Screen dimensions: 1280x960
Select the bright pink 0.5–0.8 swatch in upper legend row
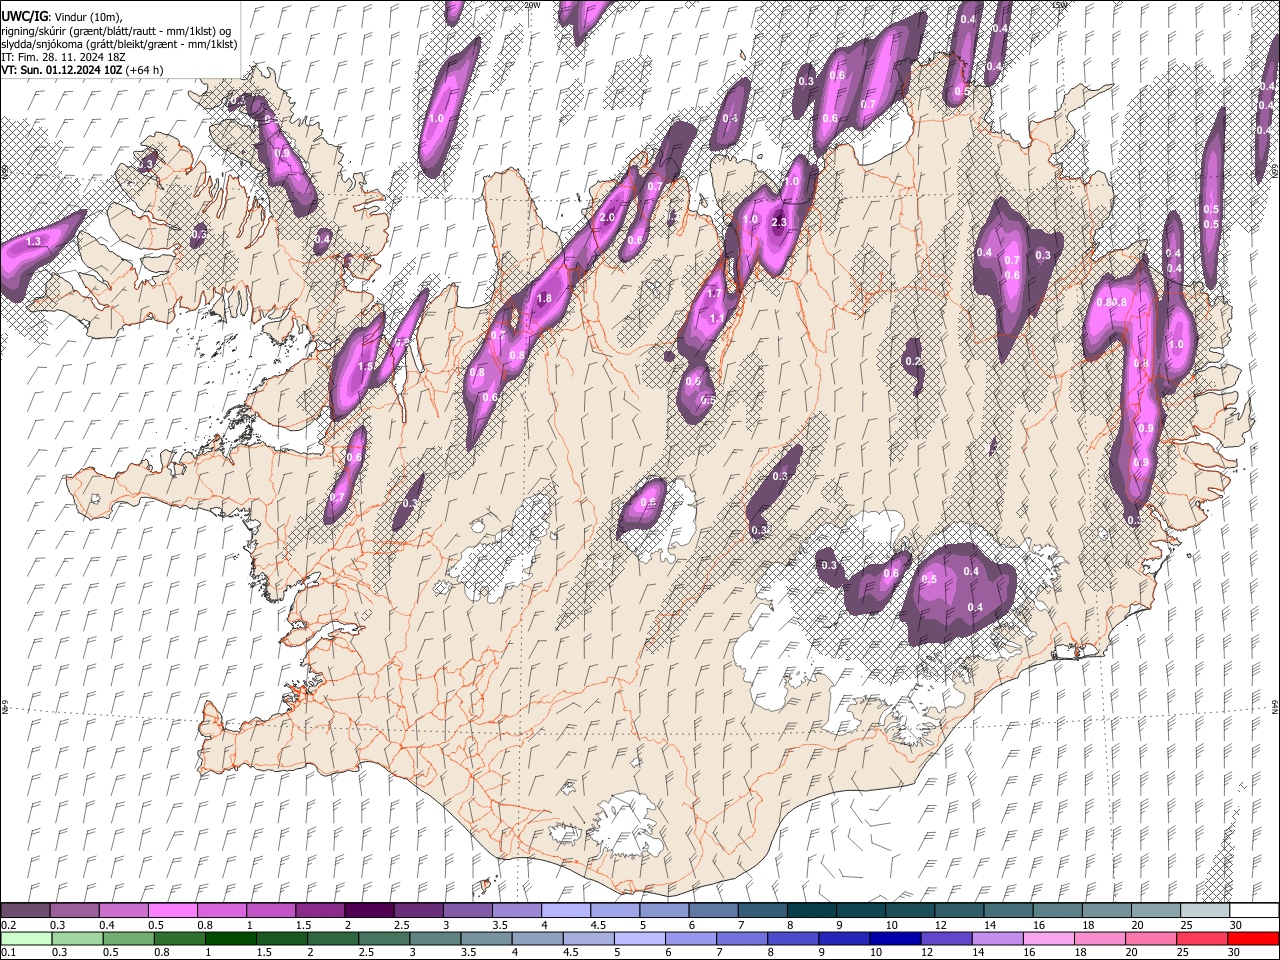[173, 910]
